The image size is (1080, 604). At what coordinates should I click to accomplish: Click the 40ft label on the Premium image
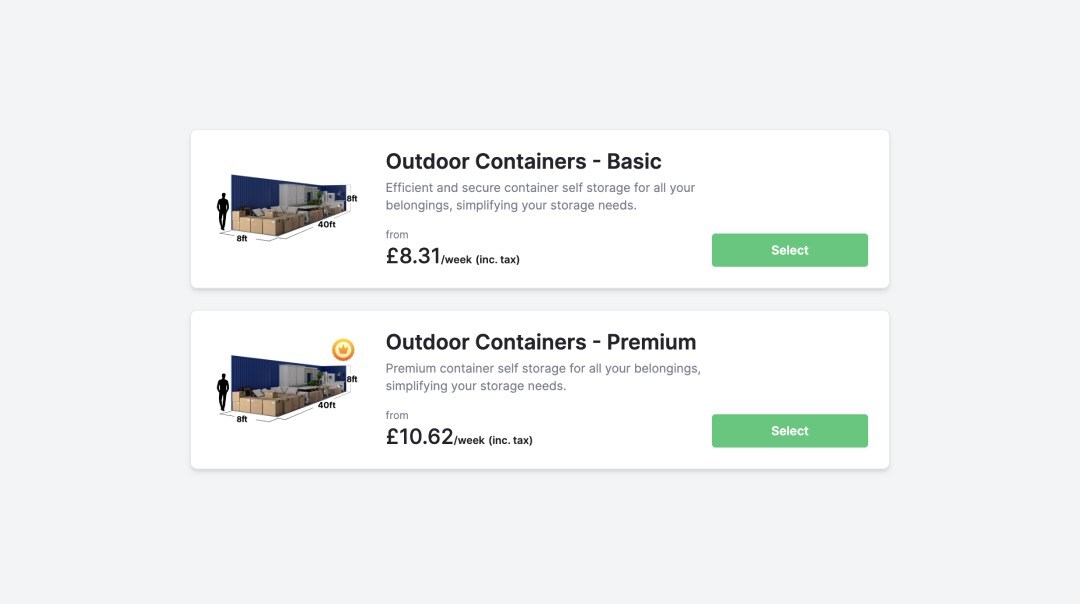[x=326, y=405]
